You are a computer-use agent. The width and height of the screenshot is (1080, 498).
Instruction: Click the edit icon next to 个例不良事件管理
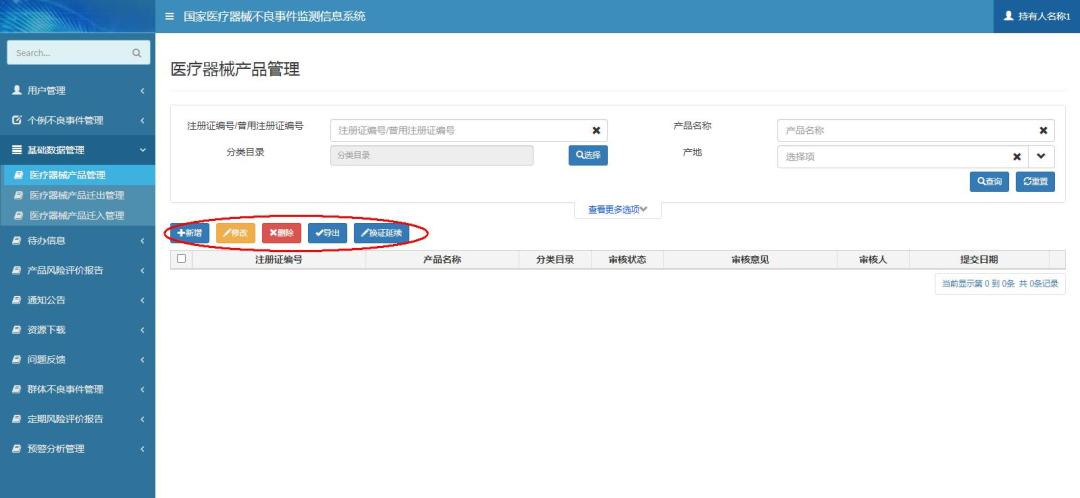(x=17, y=120)
